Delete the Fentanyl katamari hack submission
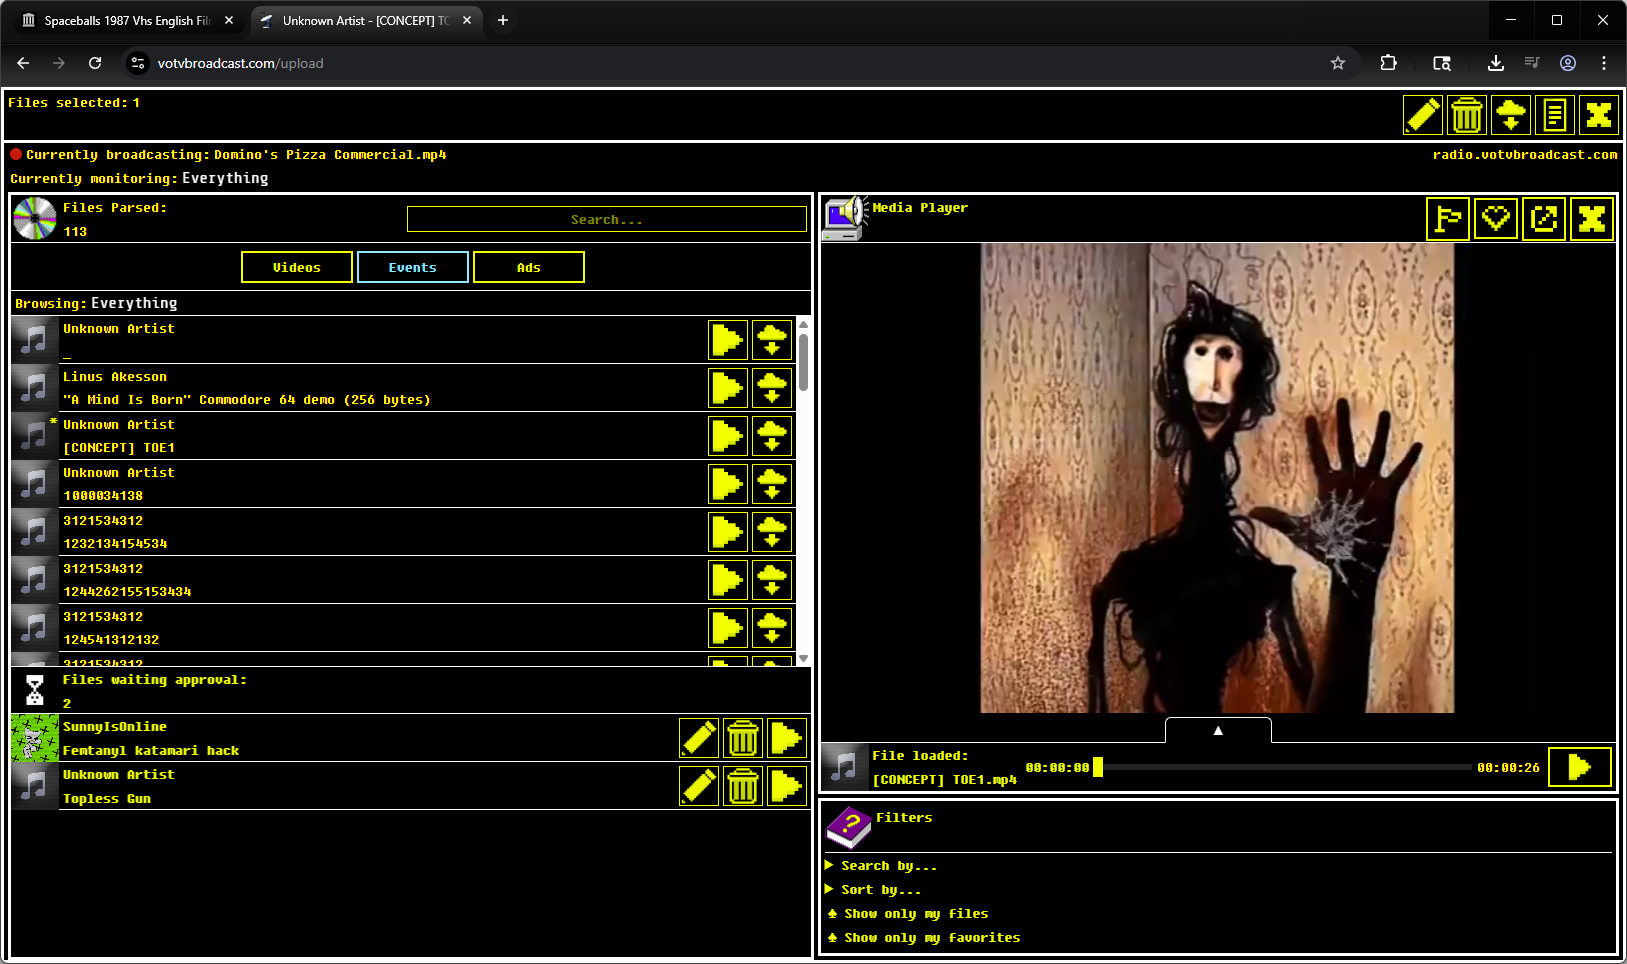 (743, 739)
